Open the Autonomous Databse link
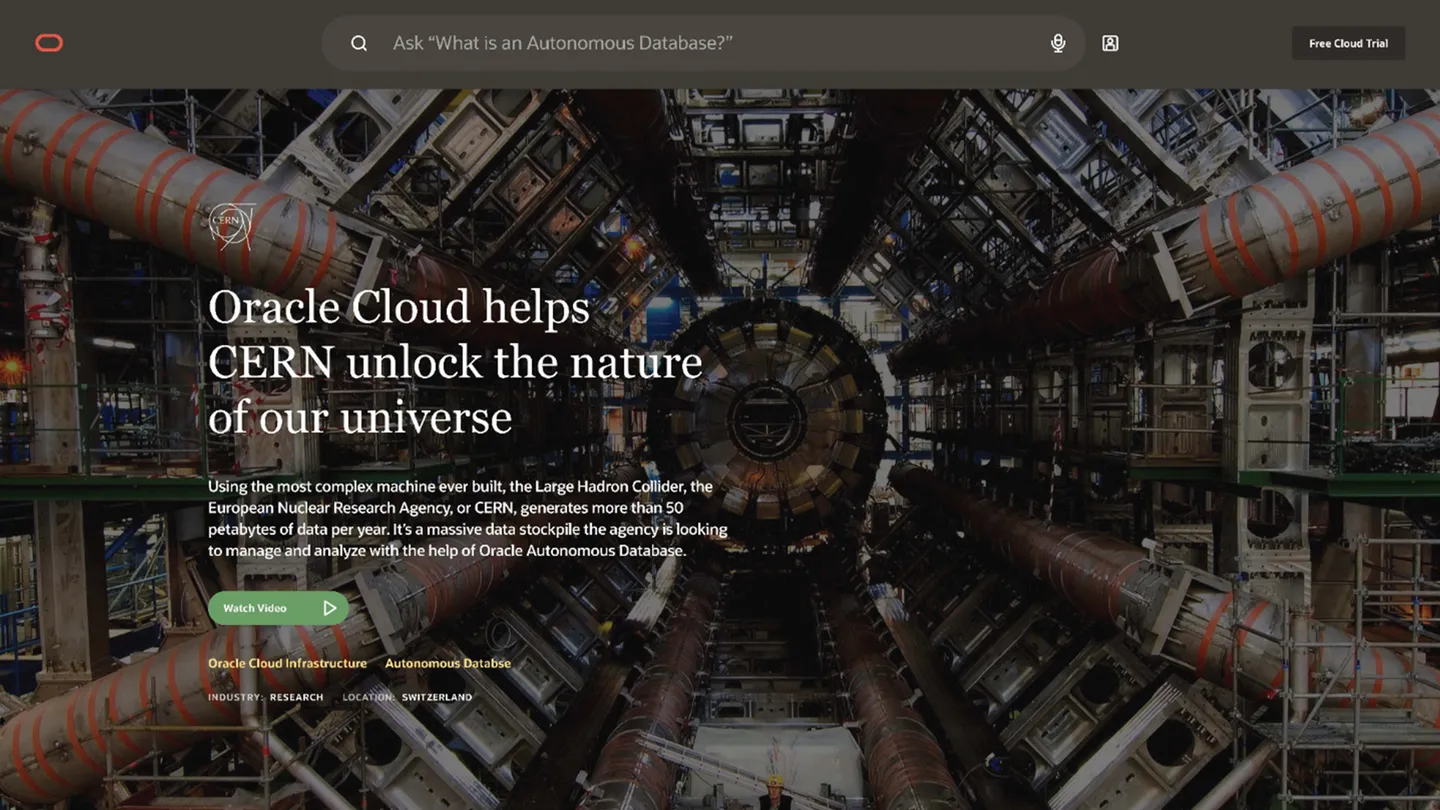 (x=448, y=663)
